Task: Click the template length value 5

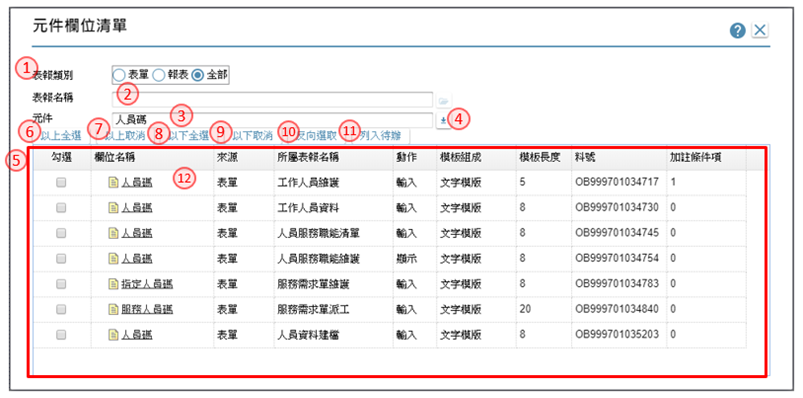Action: point(522,182)
